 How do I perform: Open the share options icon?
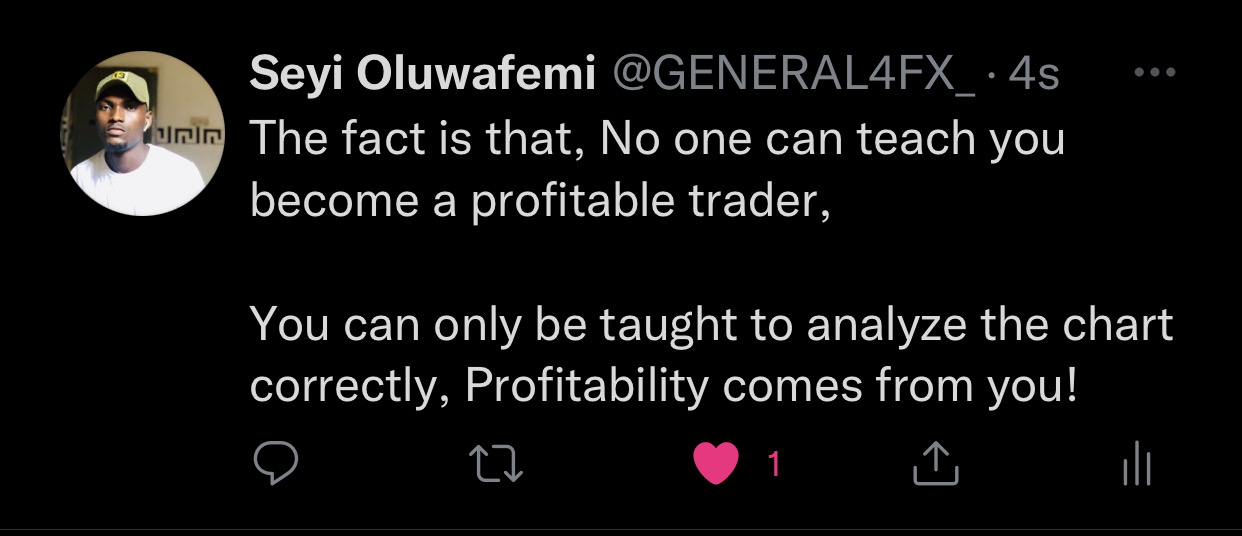coord(937,464)
